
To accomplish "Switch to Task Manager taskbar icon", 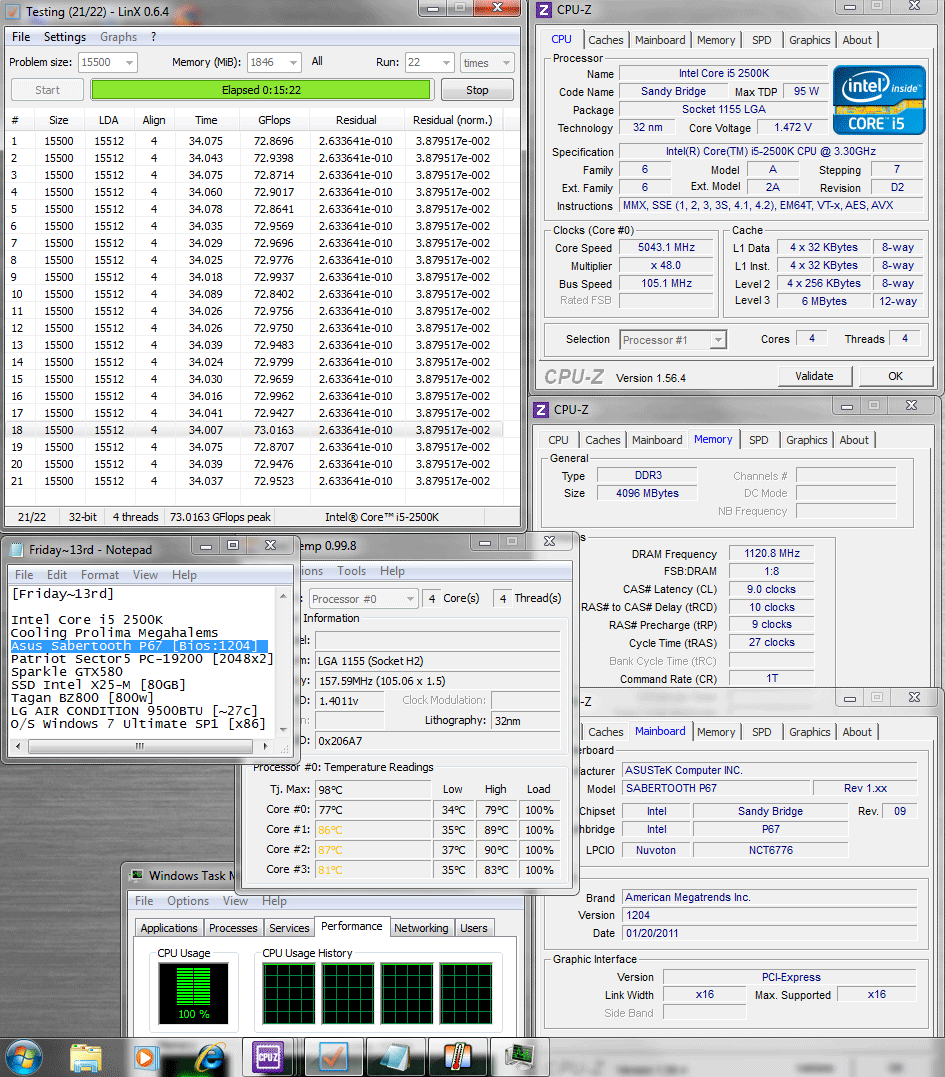I will (519, 1057).
